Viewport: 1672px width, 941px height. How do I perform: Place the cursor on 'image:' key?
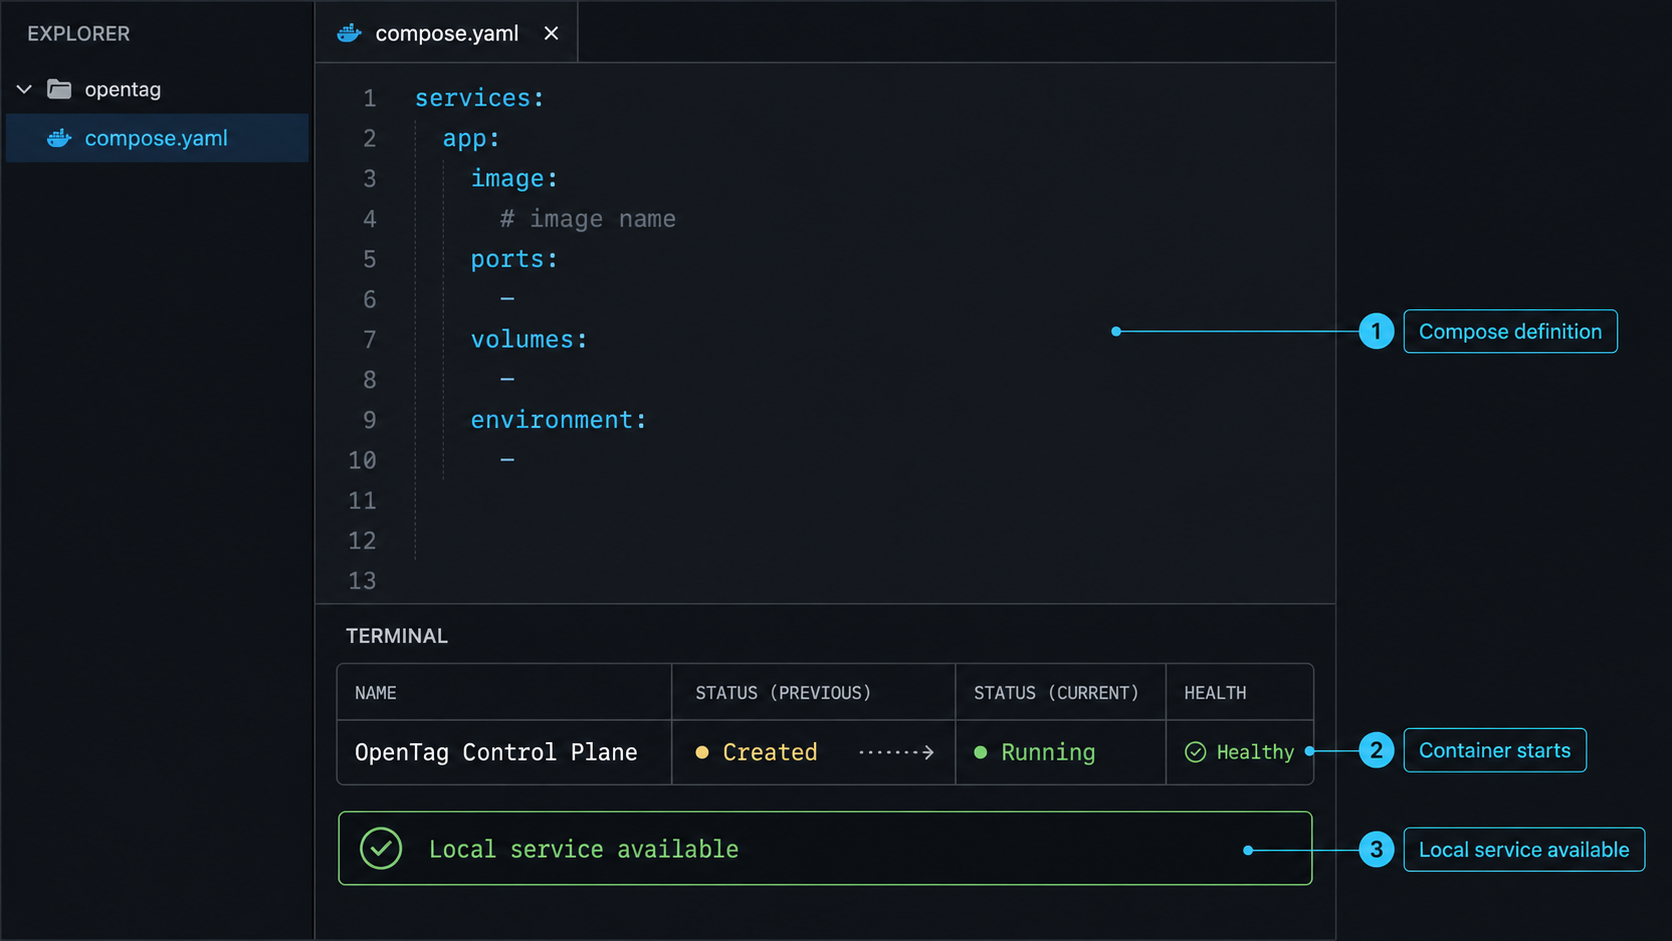click(514, 179)
